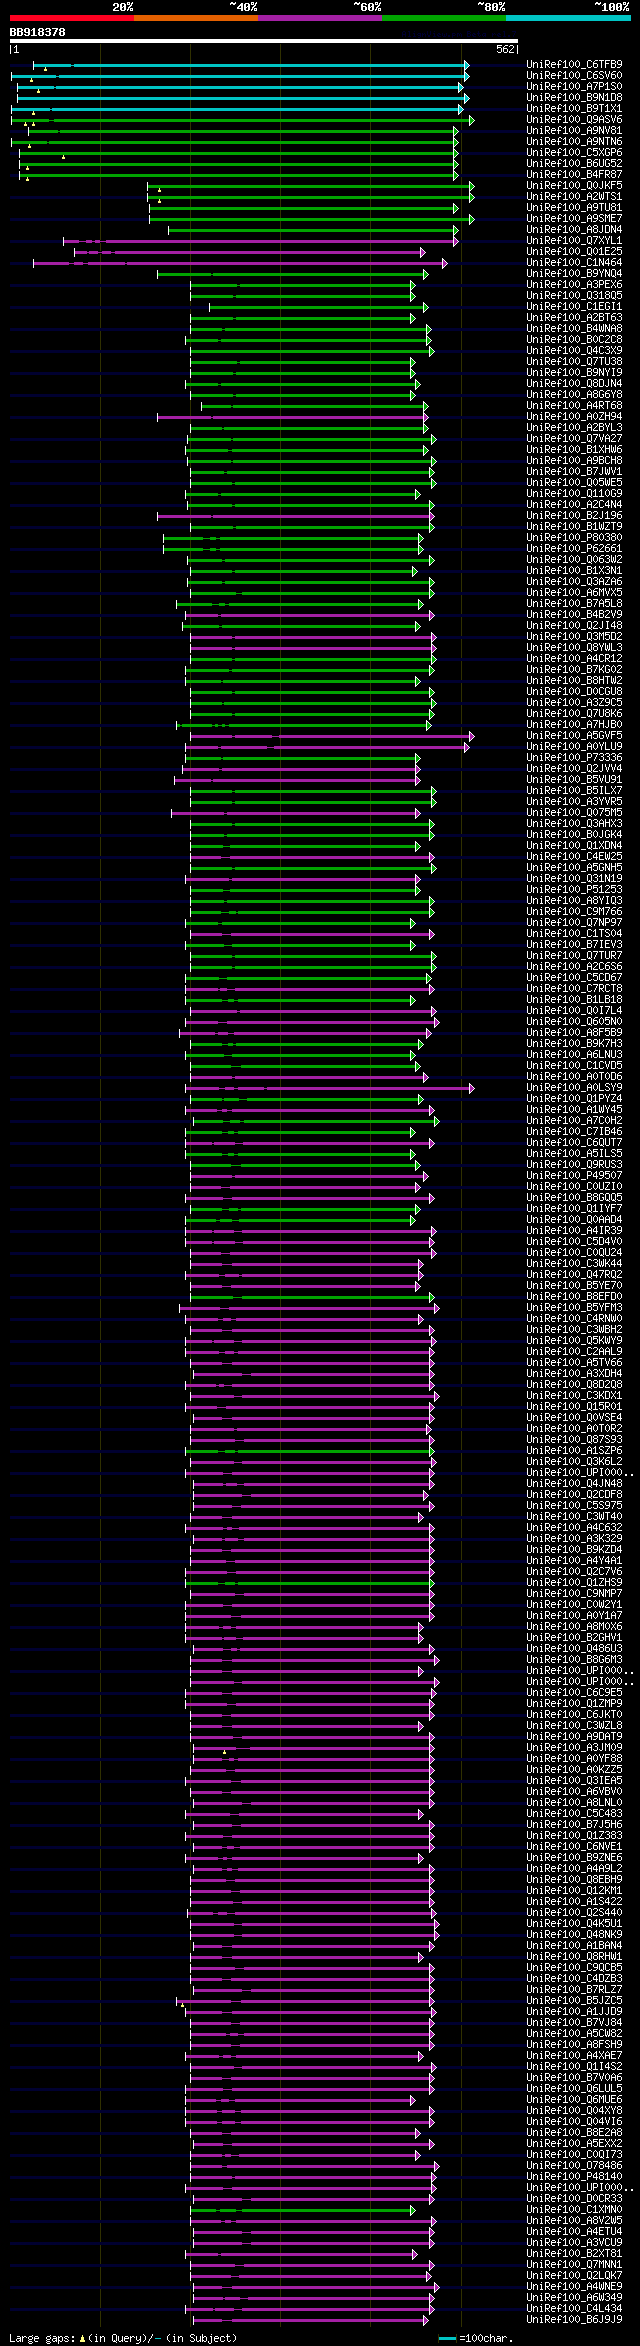Click the hit label UniRef100_Q8DJN4

click(x=574, y=384)
